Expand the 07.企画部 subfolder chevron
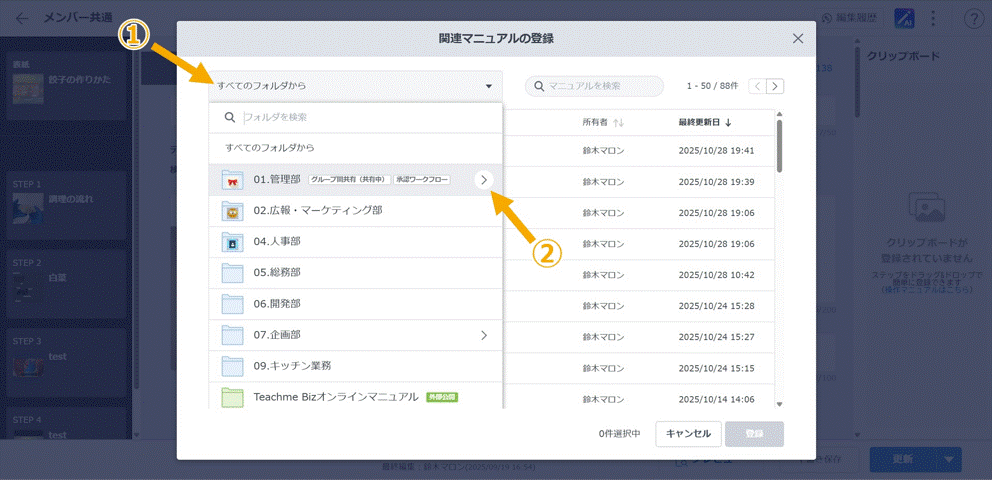This screenshot has width=992, height=480. point(484,335)
